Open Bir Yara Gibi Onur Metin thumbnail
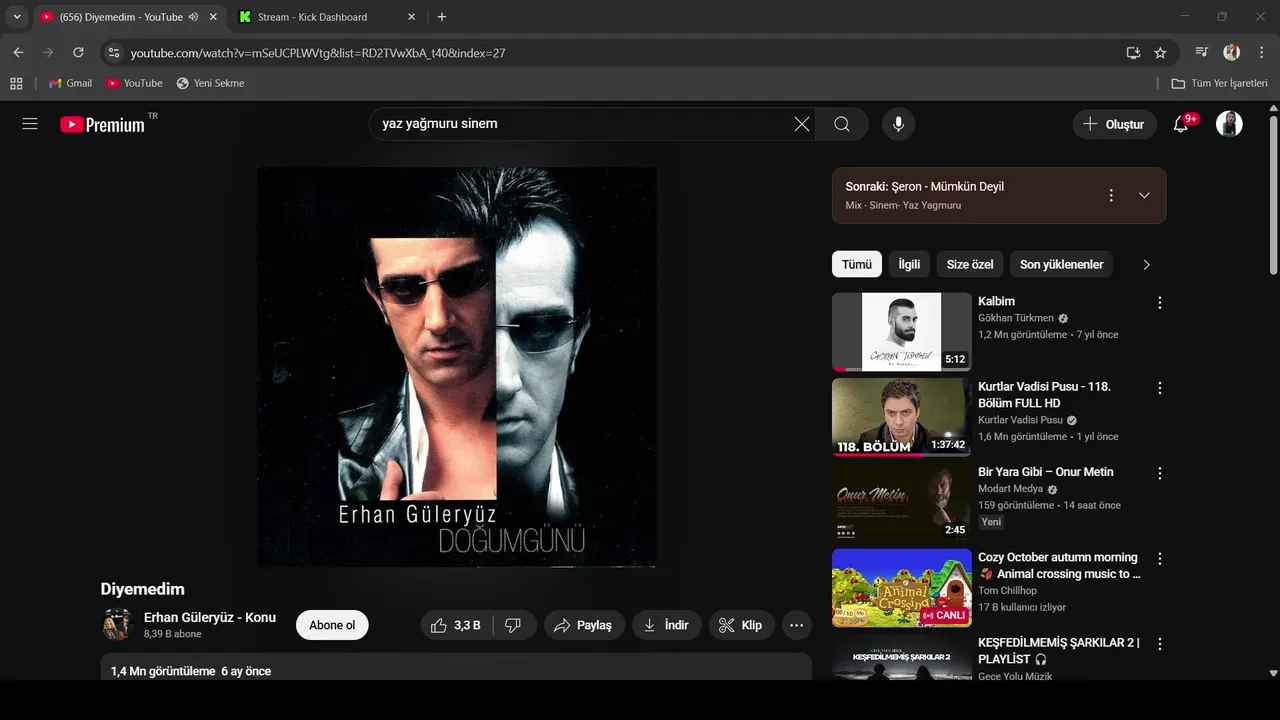The width and height of the screenshot is (1280, 720). click(902, 502)
